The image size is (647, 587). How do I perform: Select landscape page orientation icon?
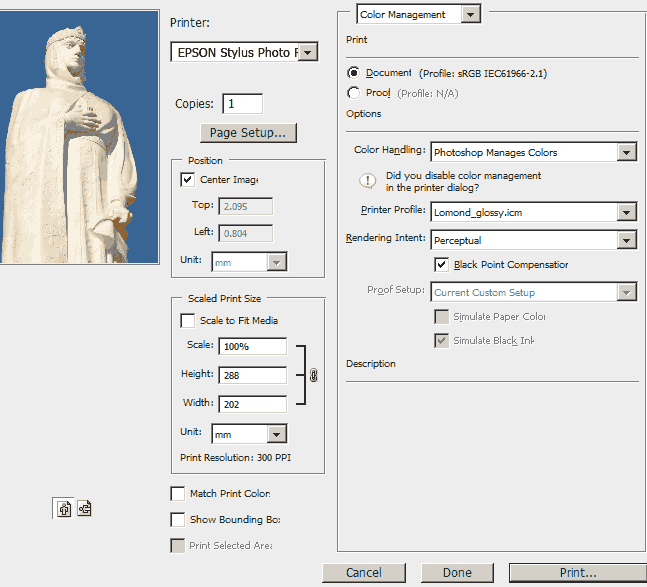pyautogui.click(x=84, y=508)
